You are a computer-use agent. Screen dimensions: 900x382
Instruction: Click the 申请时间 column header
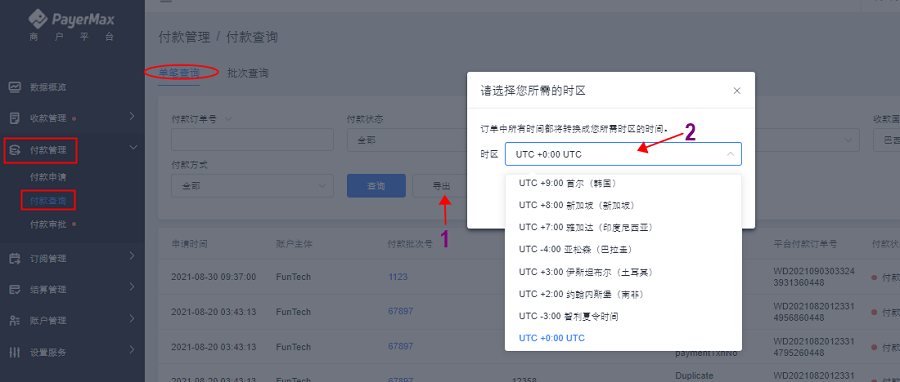click(189, 244)
